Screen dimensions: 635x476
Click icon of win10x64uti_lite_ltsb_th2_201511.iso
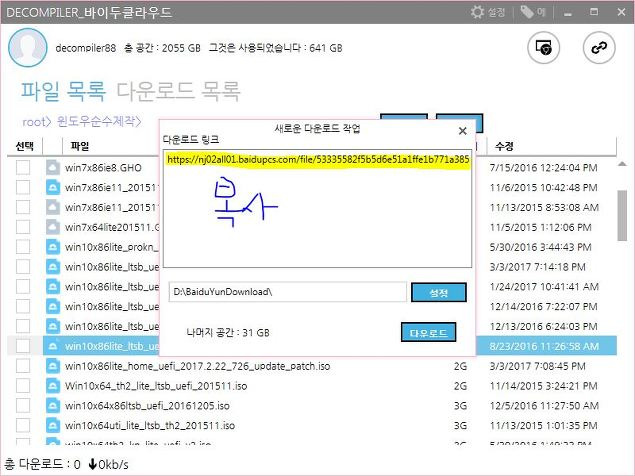[53, 425]
